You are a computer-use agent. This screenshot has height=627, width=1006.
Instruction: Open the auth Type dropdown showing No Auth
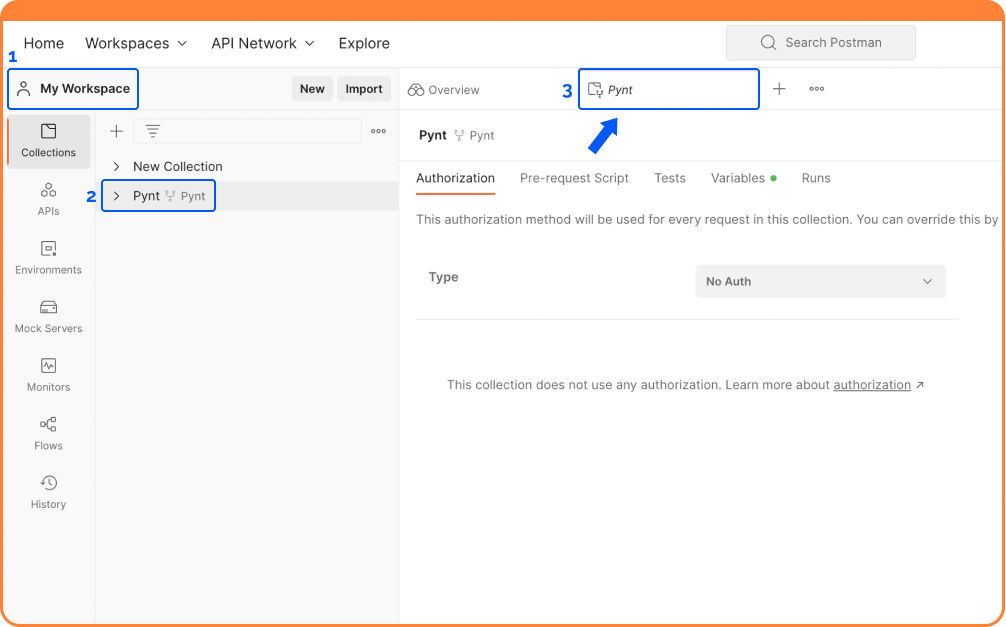(821, 281)
